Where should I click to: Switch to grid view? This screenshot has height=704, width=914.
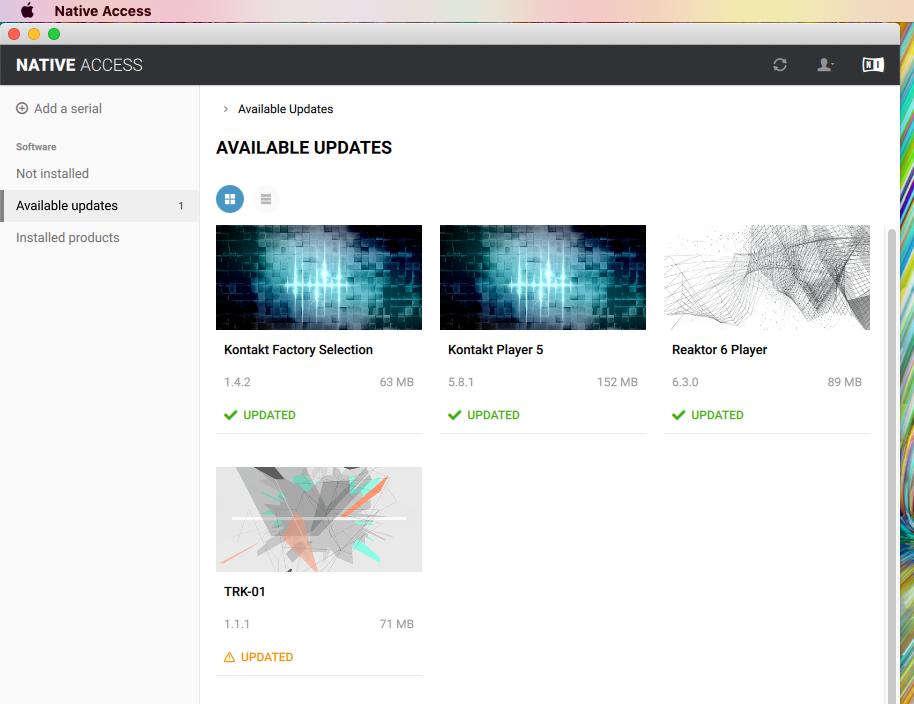230,199
